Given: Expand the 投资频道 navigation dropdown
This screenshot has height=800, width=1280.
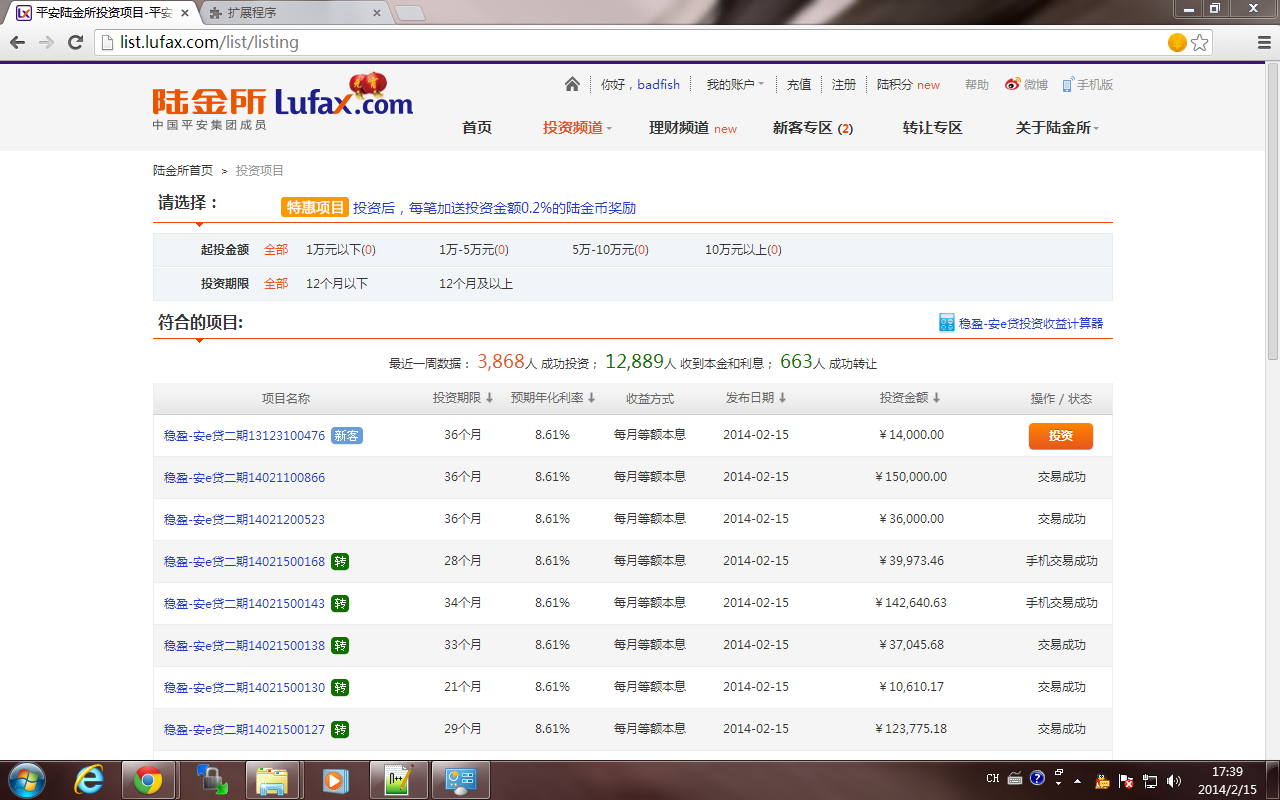Looking at the screenshot, I should coord(577,128).
